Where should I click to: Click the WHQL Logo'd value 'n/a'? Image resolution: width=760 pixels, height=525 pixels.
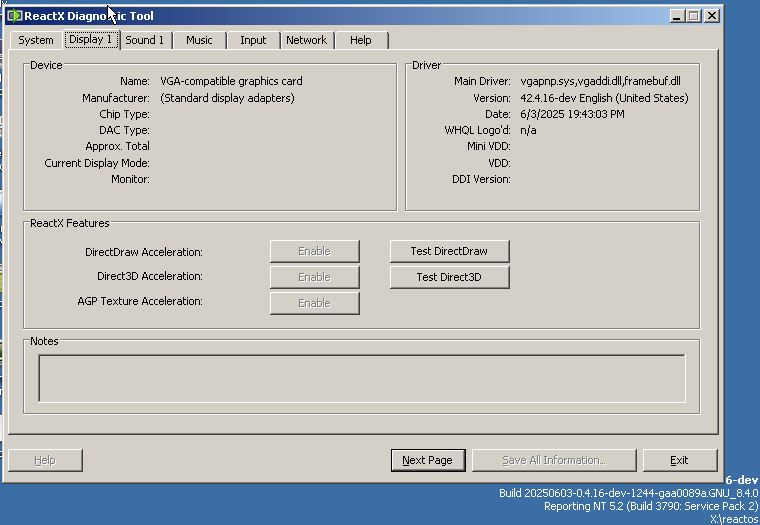pyautogui.click(x=528, y=130)
